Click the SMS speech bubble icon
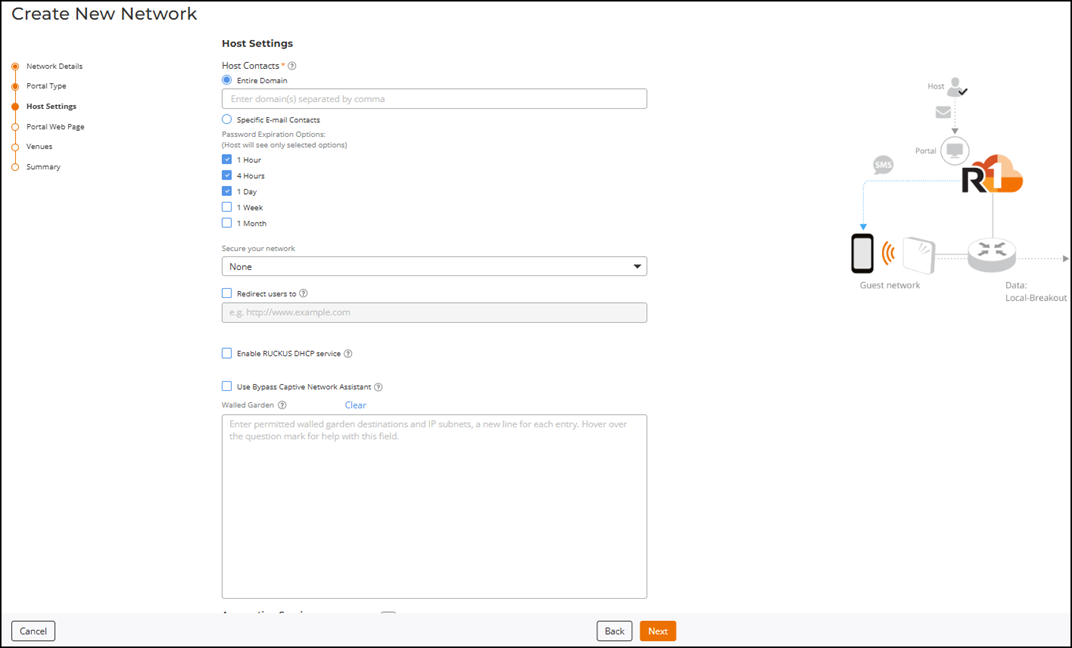This screenshot has height=648, width=1072. pos(883,165)
